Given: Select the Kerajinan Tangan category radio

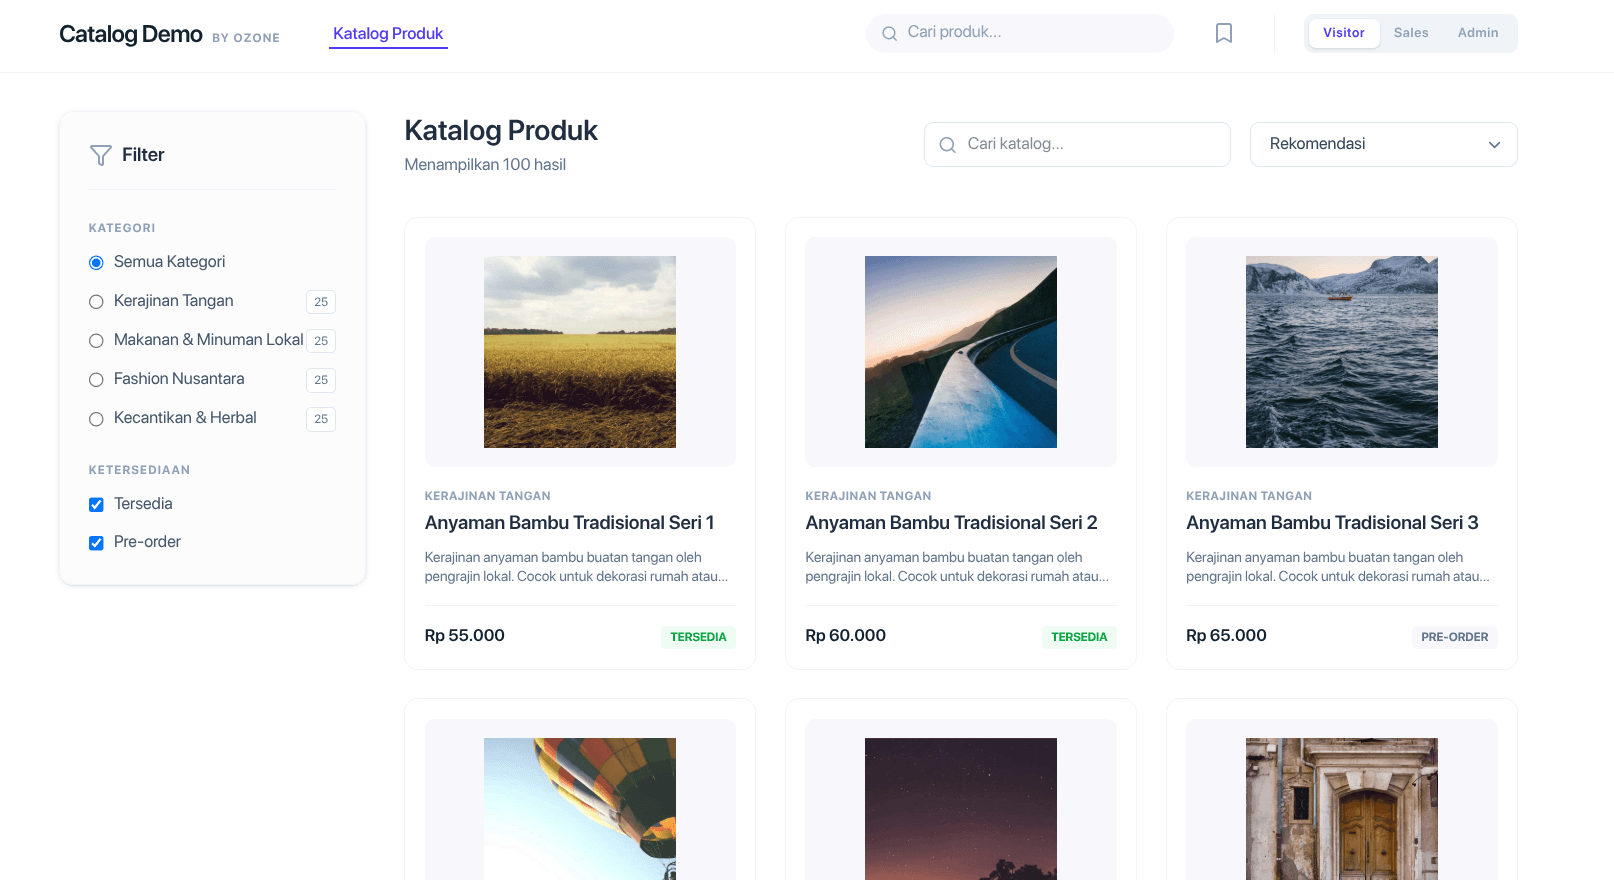Looking at the screenshot, I should point(96,302).
